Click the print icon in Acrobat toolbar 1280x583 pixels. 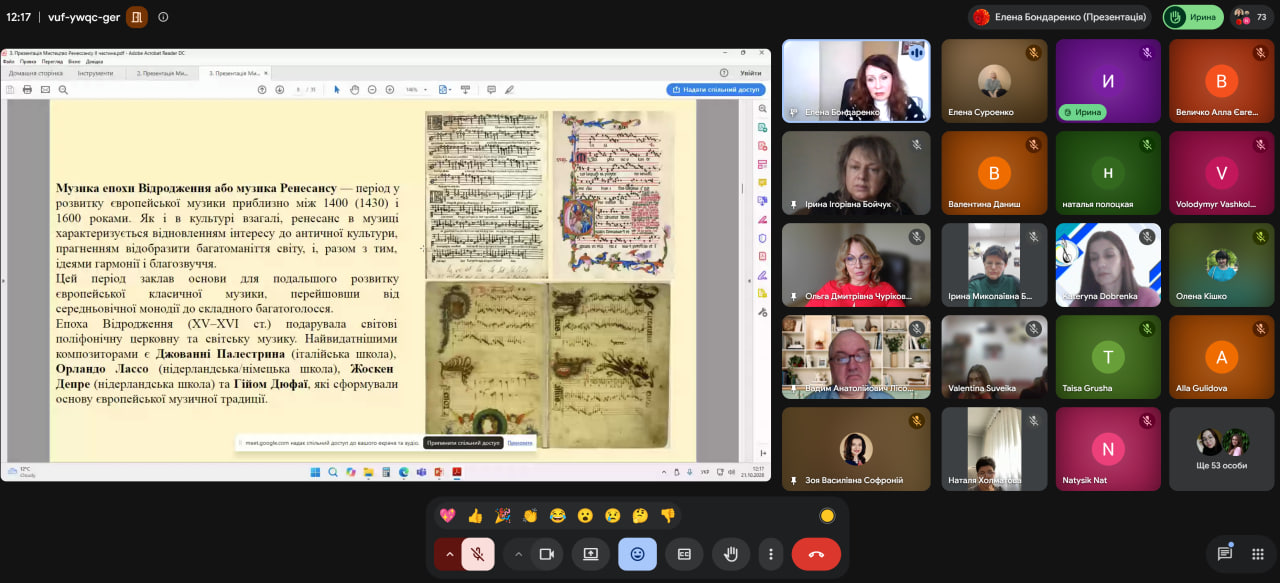(x=27, y=89)
